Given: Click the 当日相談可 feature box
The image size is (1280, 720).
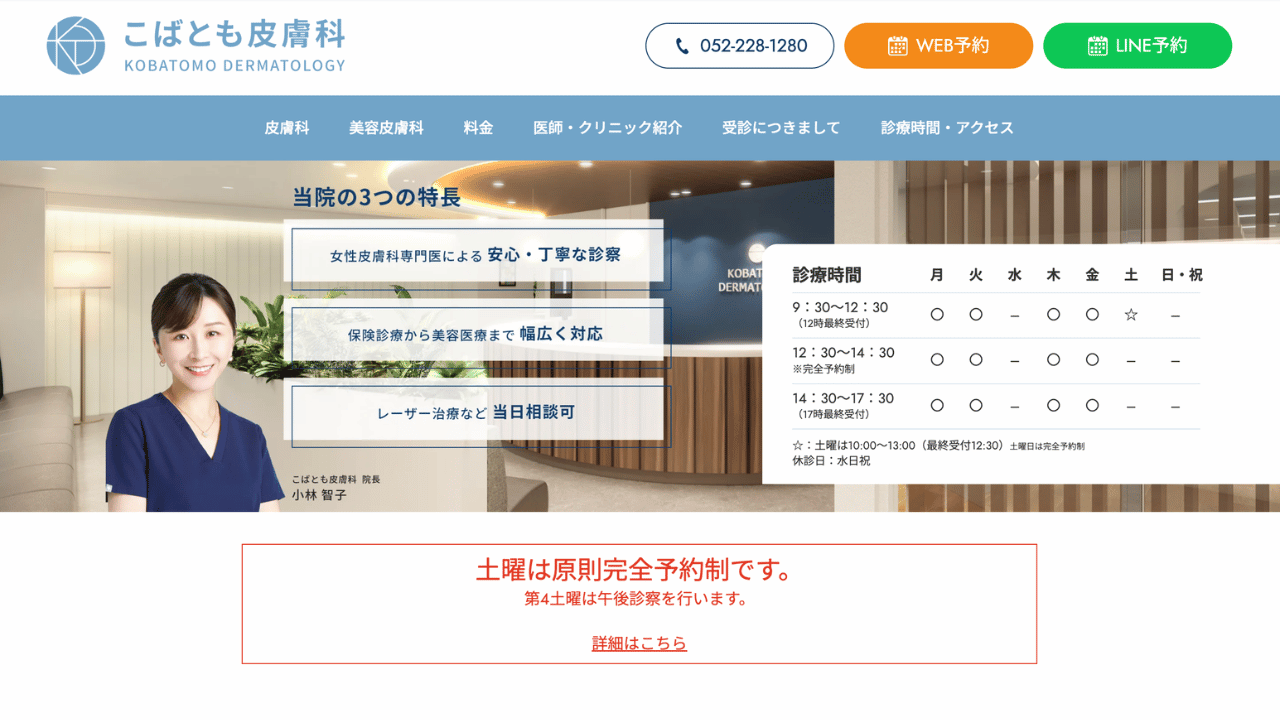Looking at the screenshot, I should 477,412.
